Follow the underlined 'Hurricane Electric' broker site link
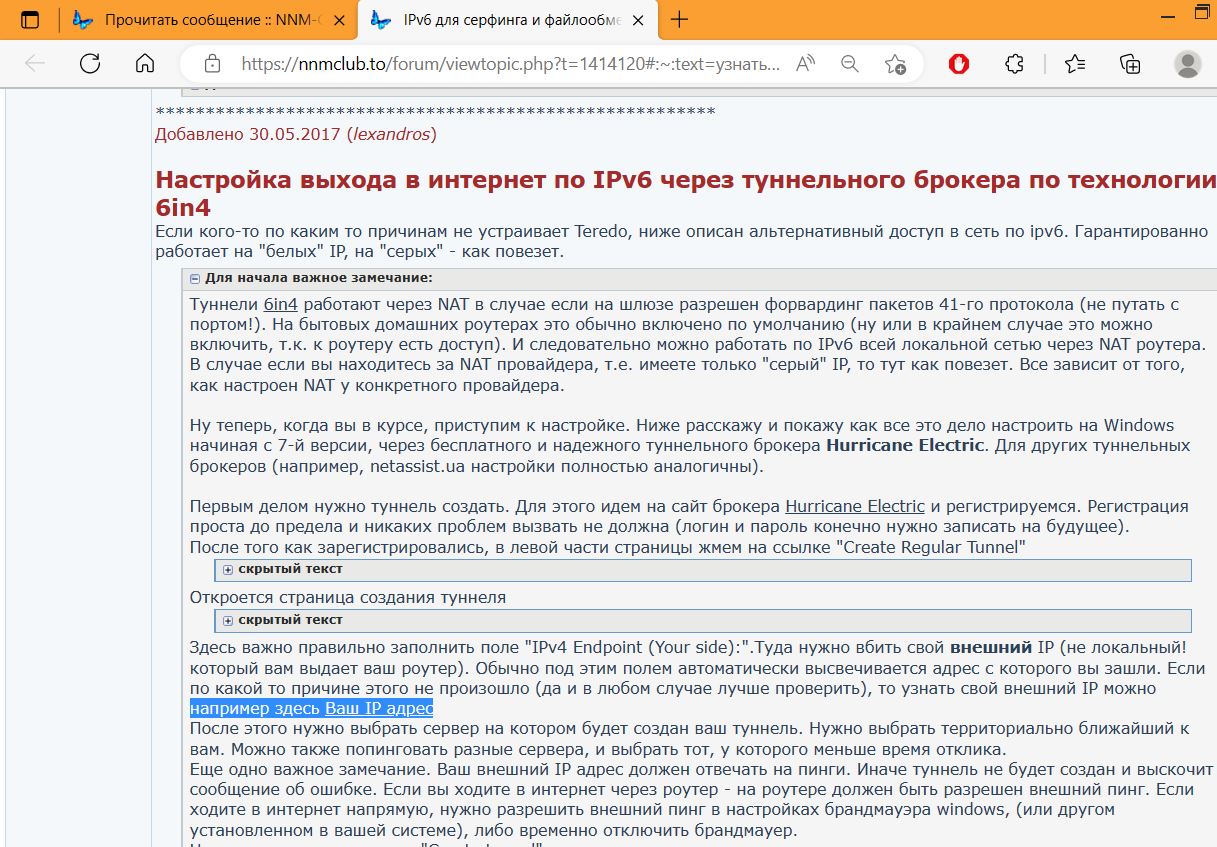 point(856,505)
